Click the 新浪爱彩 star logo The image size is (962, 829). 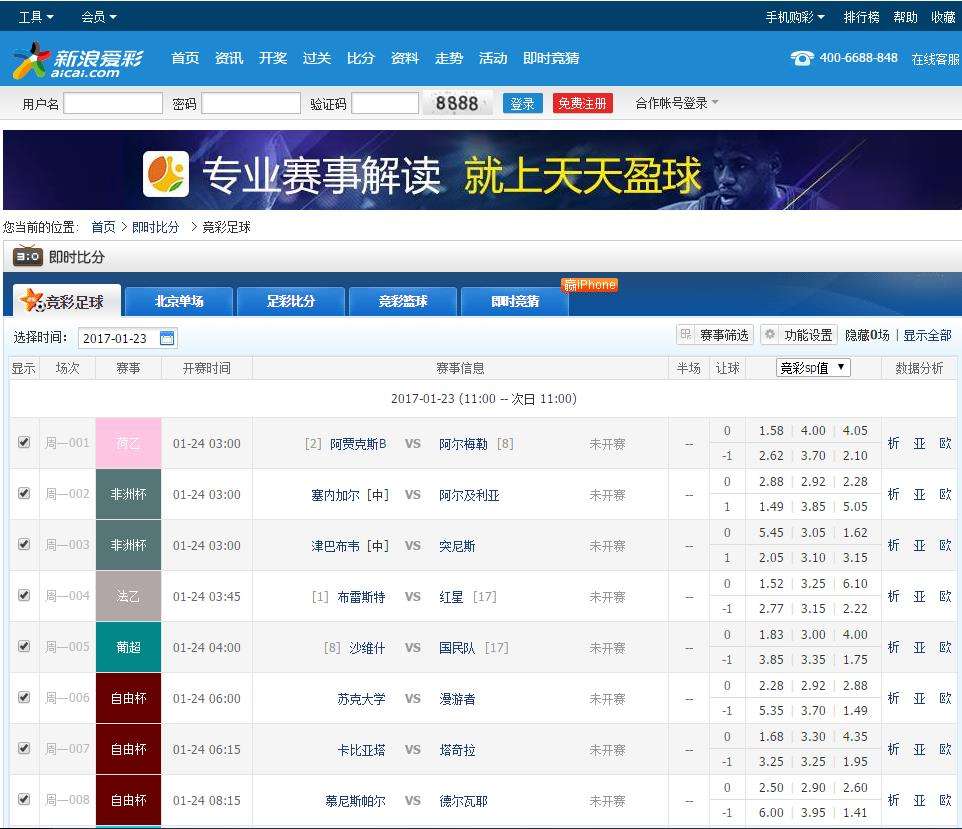pyautogui.click(x=30, y=57)
